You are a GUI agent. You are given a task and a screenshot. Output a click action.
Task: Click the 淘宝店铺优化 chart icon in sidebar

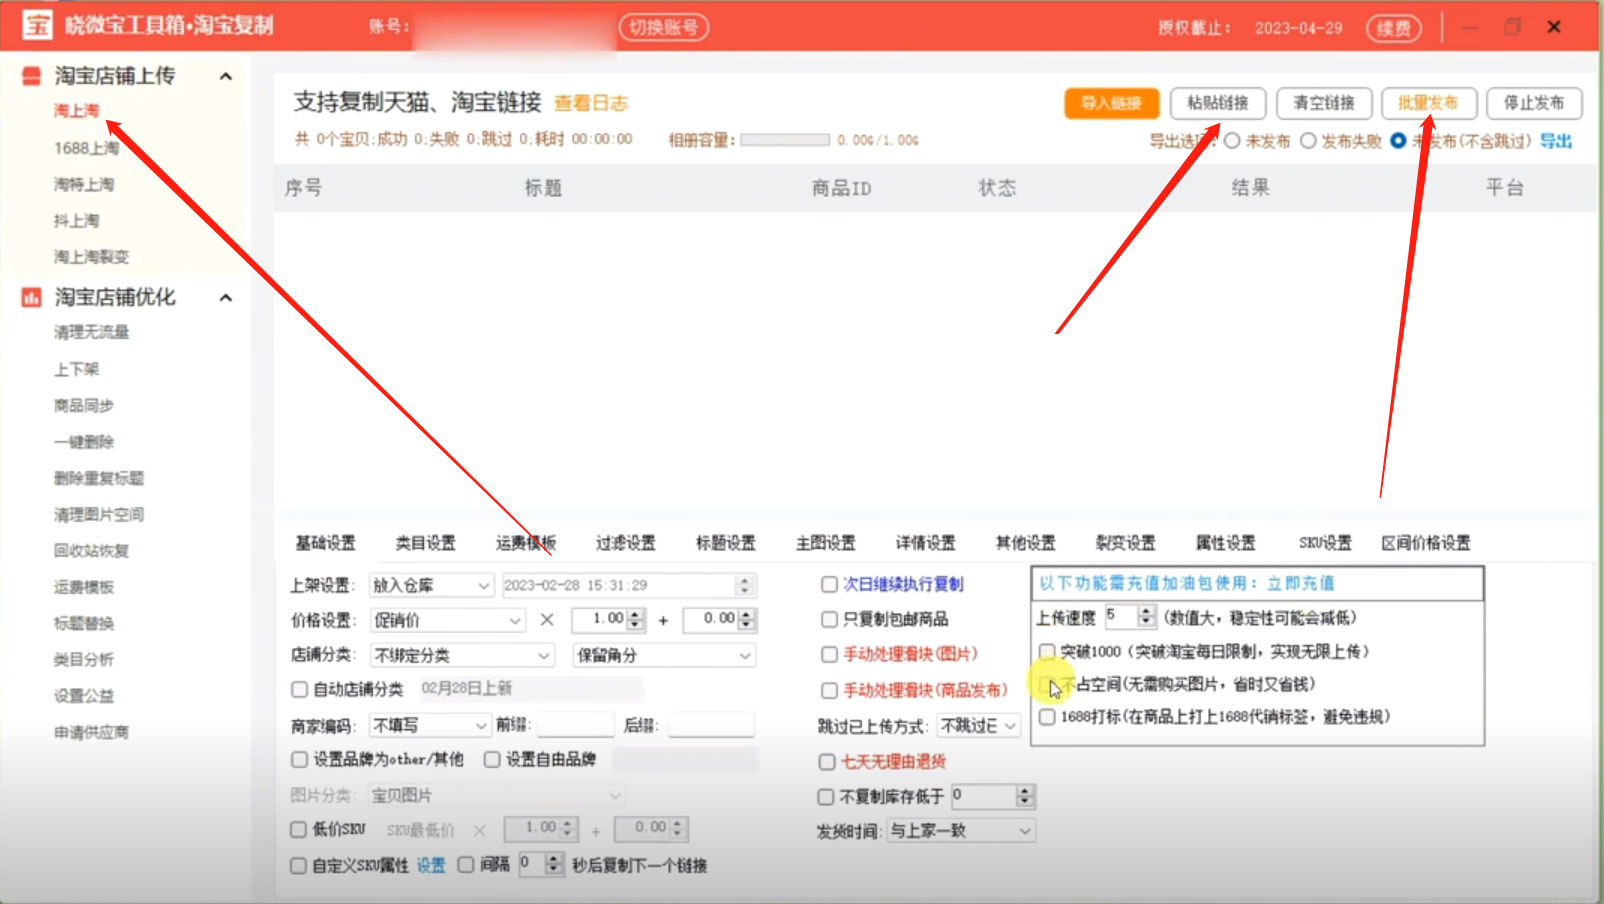click(x=31, y=297)
